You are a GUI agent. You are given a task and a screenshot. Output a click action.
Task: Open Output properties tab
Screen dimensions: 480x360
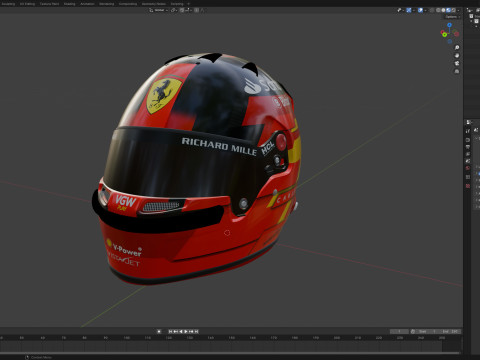pos(468,147)
